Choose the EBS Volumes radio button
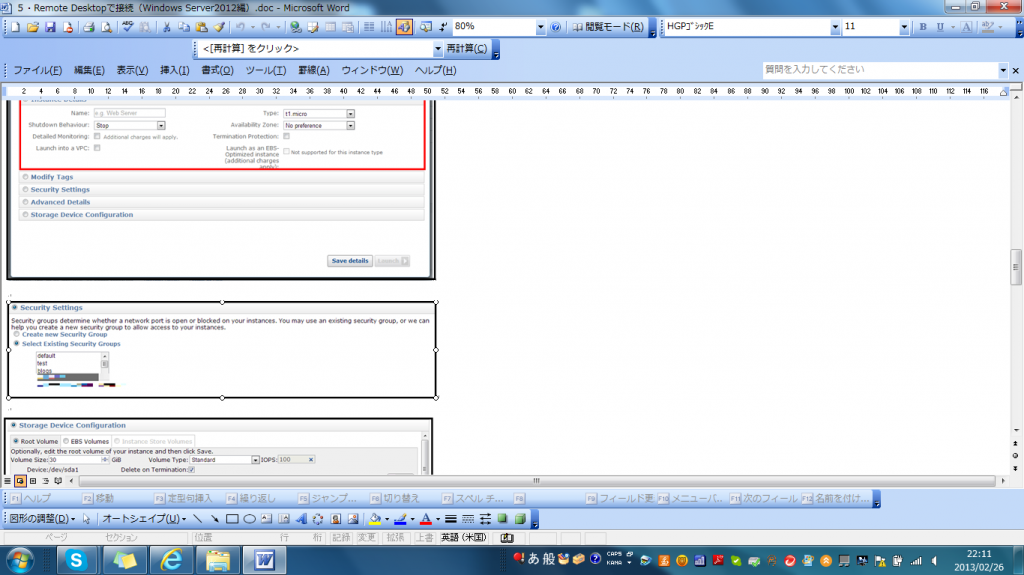Viewport: 1024px width, 575px height. pos(66,441)
